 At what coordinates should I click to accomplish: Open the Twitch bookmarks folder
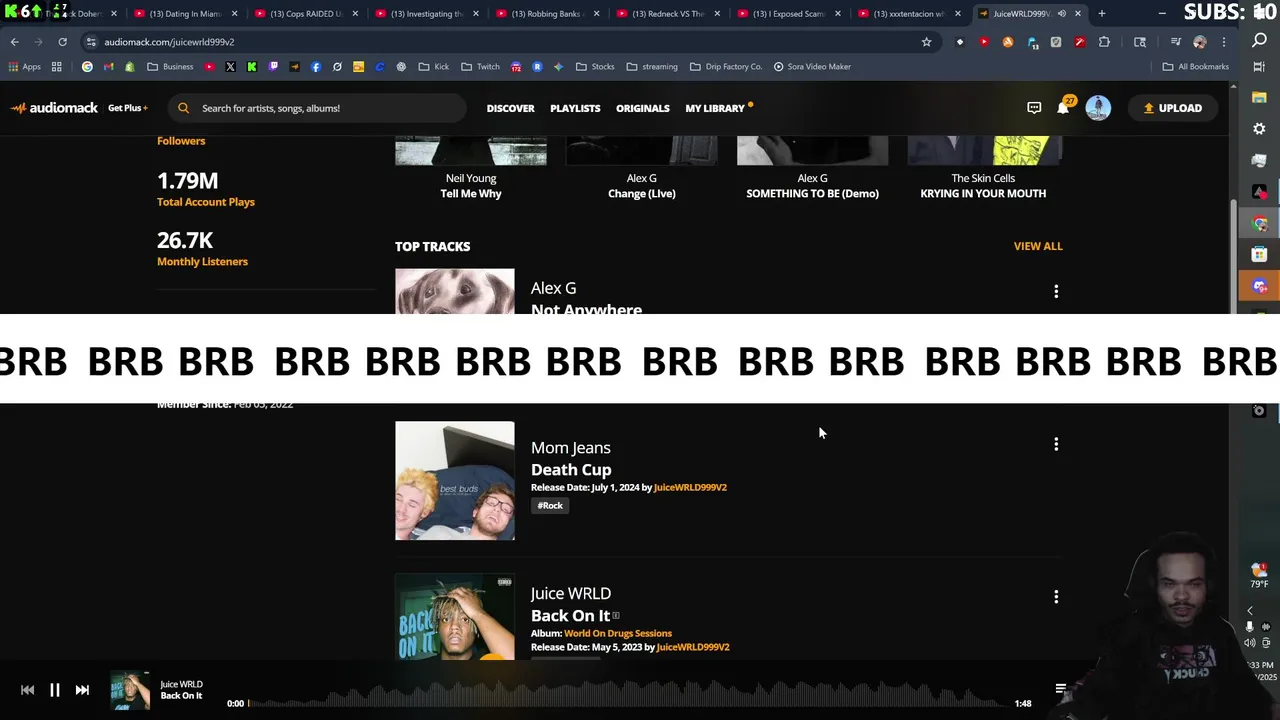[480, 67]
